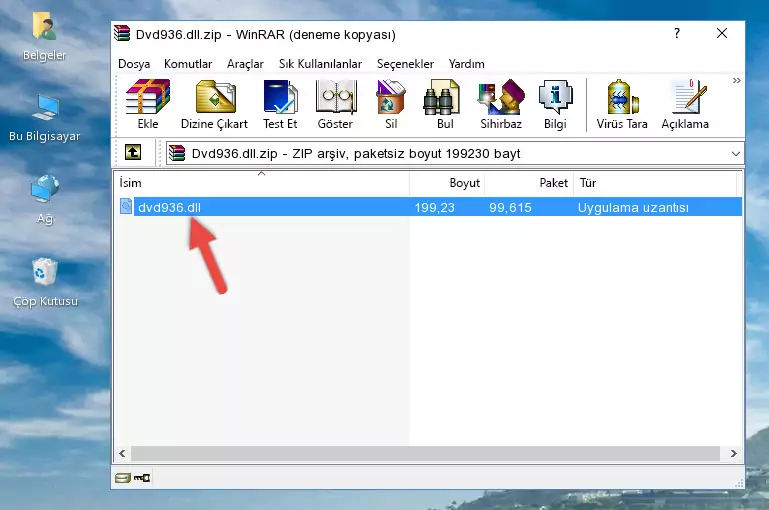Open the Sık Kullanılanlar menu
The height and width of the screenshot is (510, 769).
tap(320, 64)
